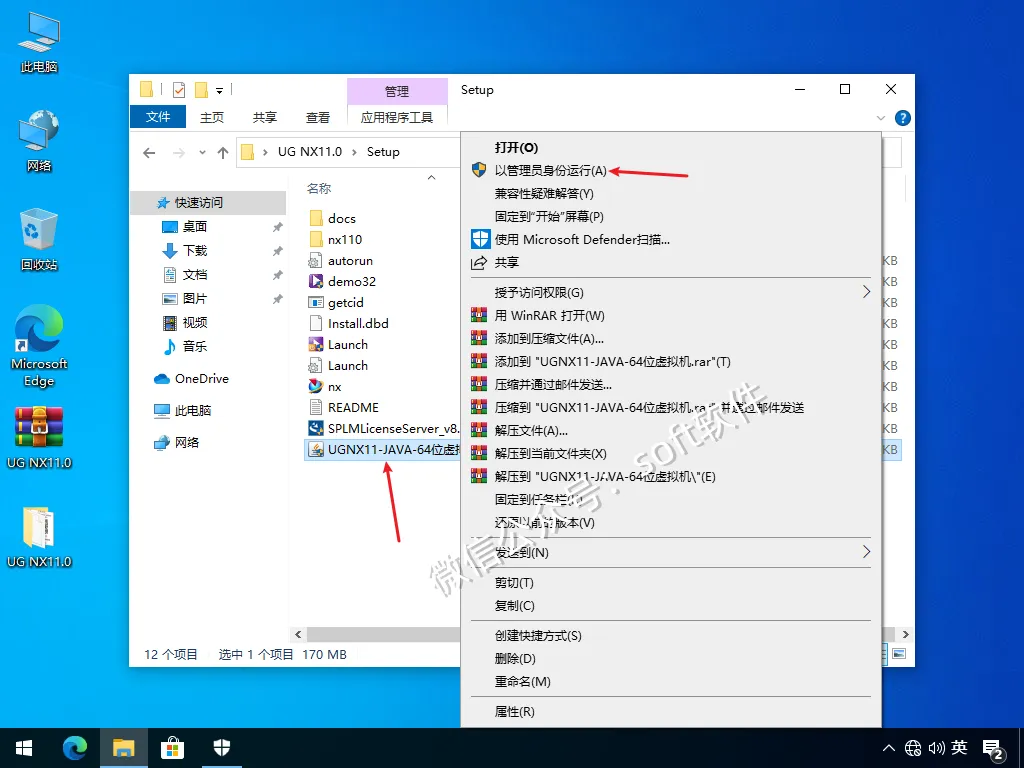
Task: Select the getcid file
Action: coord(345,302)
